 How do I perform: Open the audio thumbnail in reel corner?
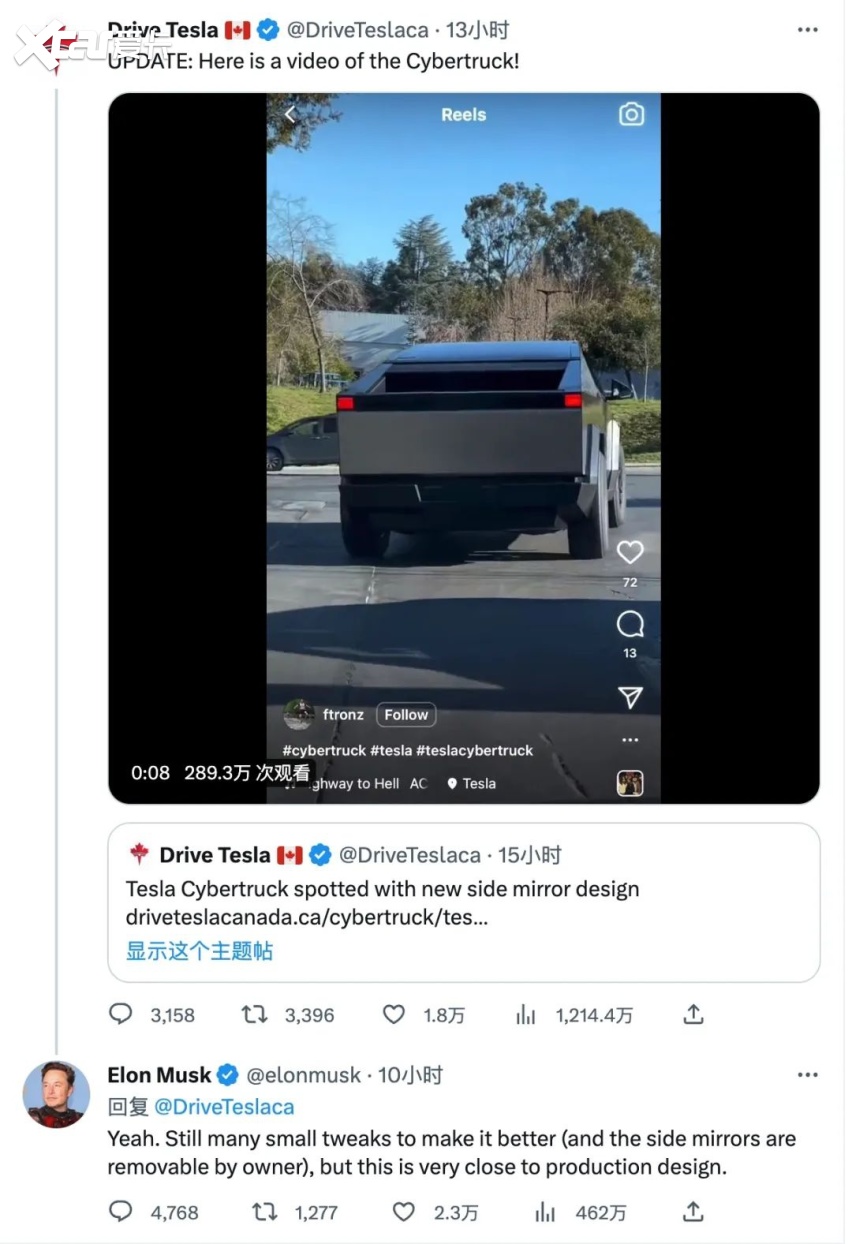click(630, 783)
